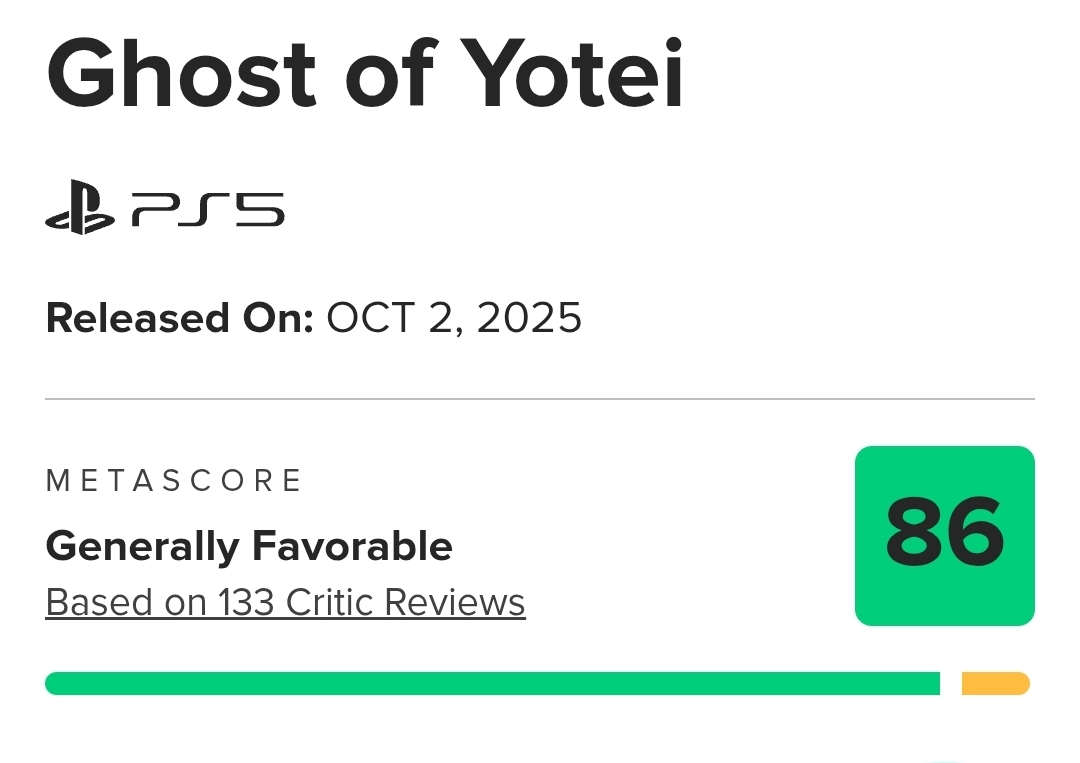This screenshot has width=1080, height=763.
Task: Click the year 2025 in the date
Action: click(529, 318)
